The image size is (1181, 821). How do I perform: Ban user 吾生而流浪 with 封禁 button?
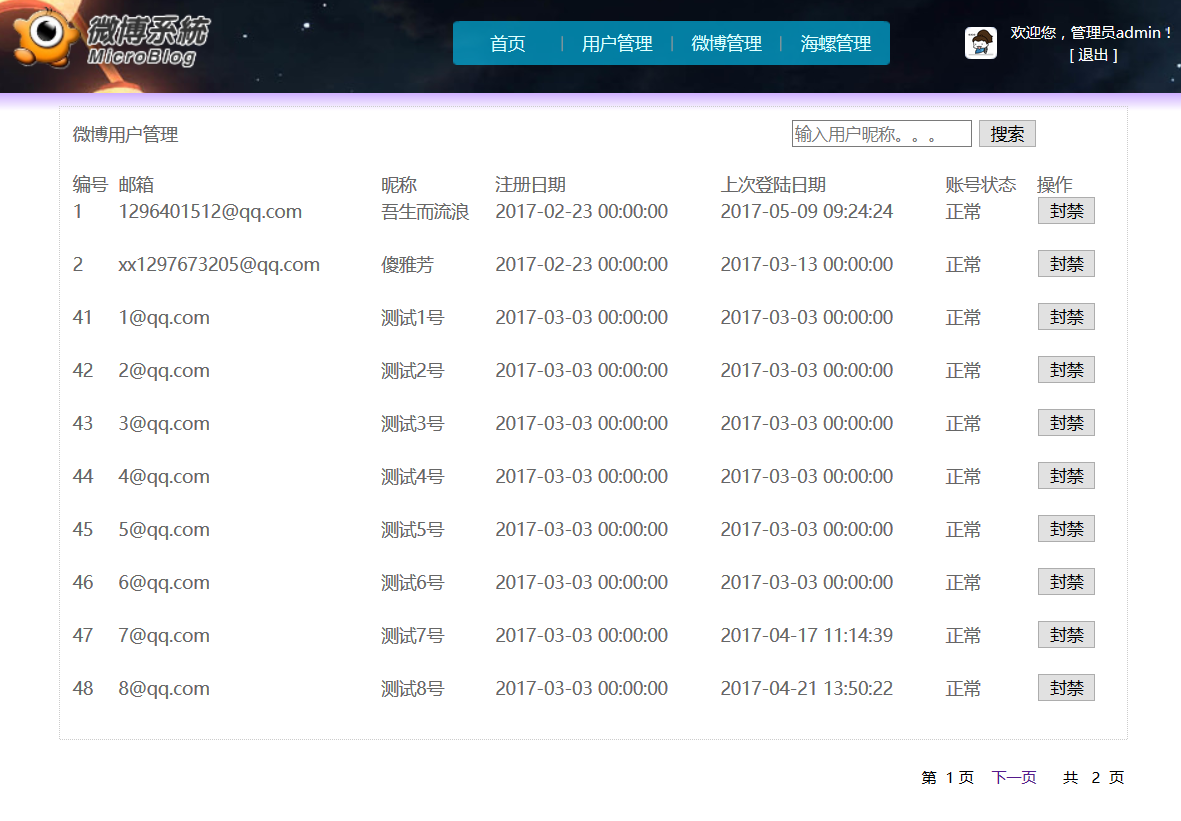[1066, 211]
